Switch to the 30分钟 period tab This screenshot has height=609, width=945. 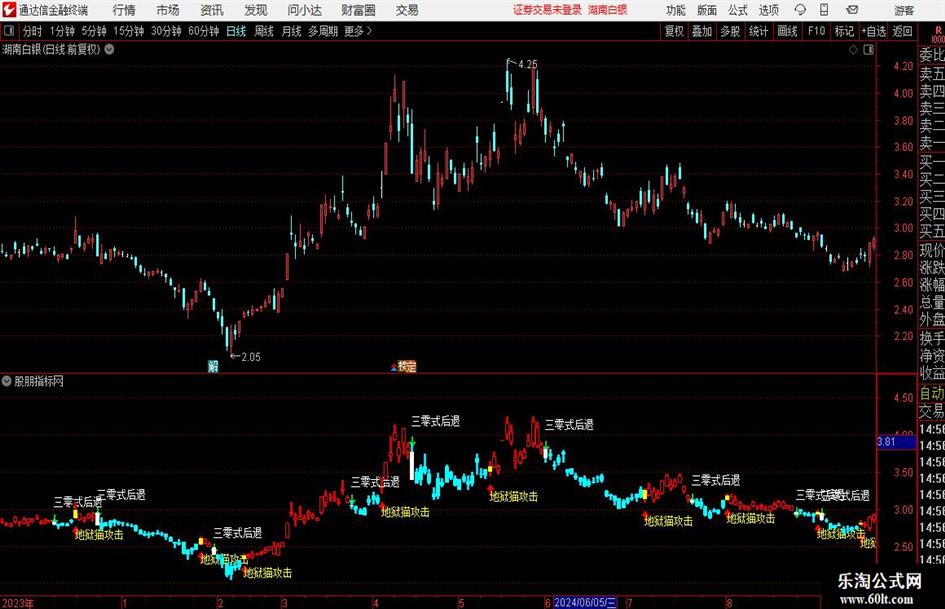[x=166, y=31]
